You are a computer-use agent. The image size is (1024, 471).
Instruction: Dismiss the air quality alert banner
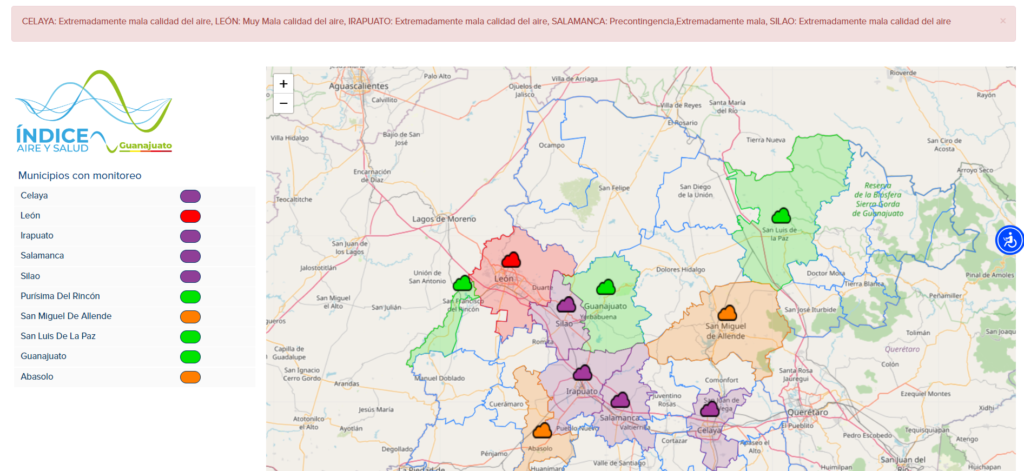1003,21
